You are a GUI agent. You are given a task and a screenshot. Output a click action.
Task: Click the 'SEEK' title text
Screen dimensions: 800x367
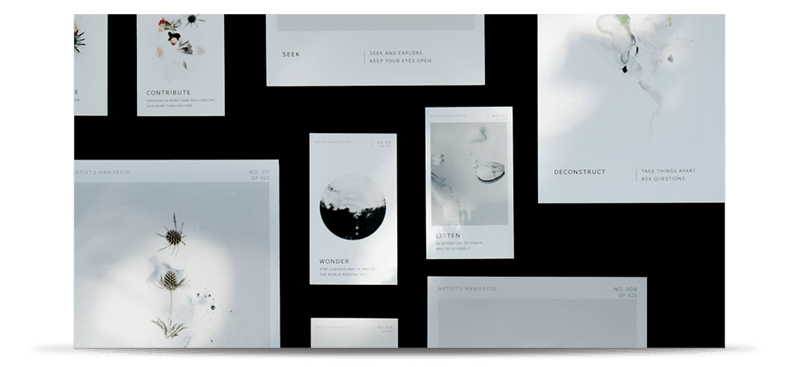point(291,54)
